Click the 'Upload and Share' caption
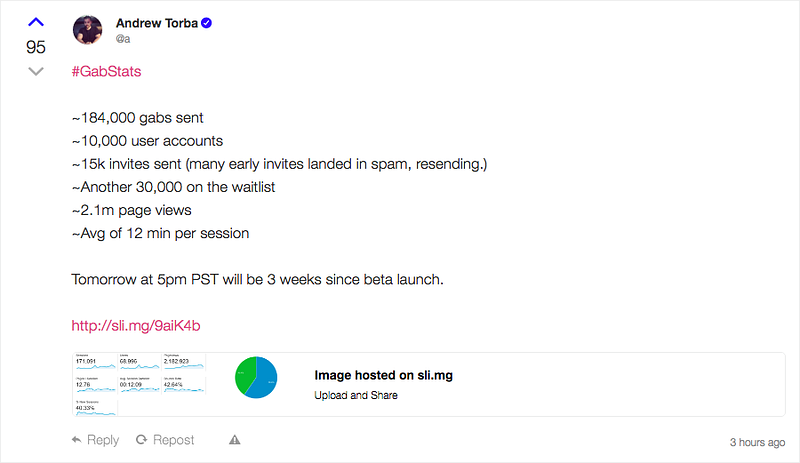This screenshot has height=463, width=800. pos(356,396)
